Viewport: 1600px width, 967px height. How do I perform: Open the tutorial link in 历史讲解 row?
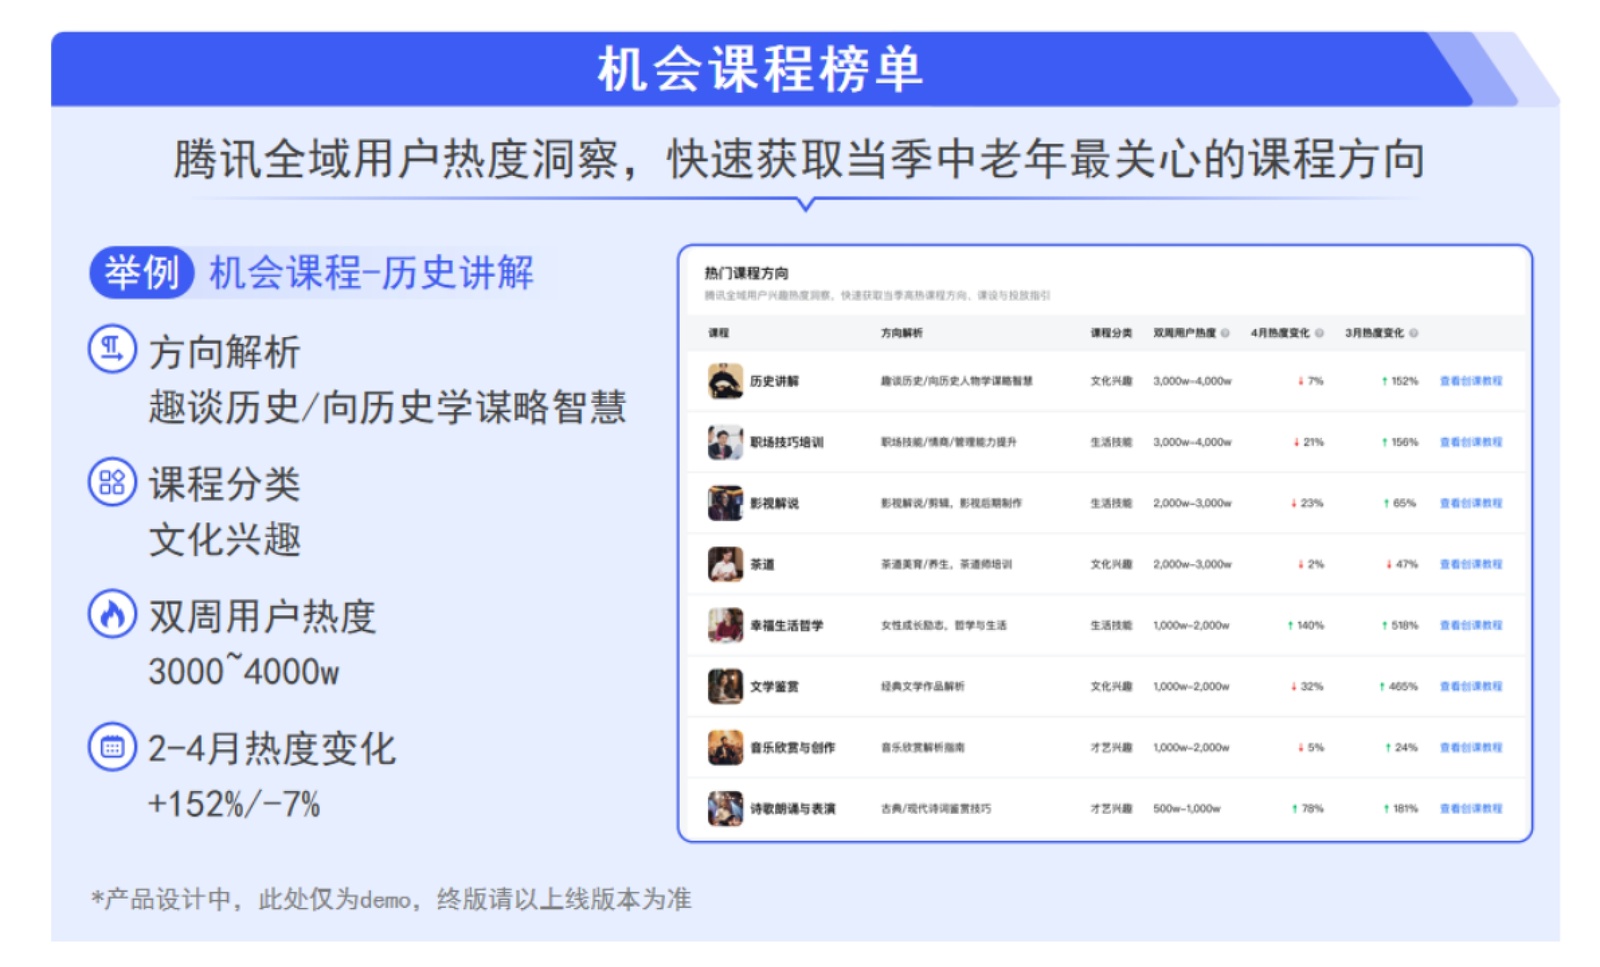click(x=1471, y=381)
